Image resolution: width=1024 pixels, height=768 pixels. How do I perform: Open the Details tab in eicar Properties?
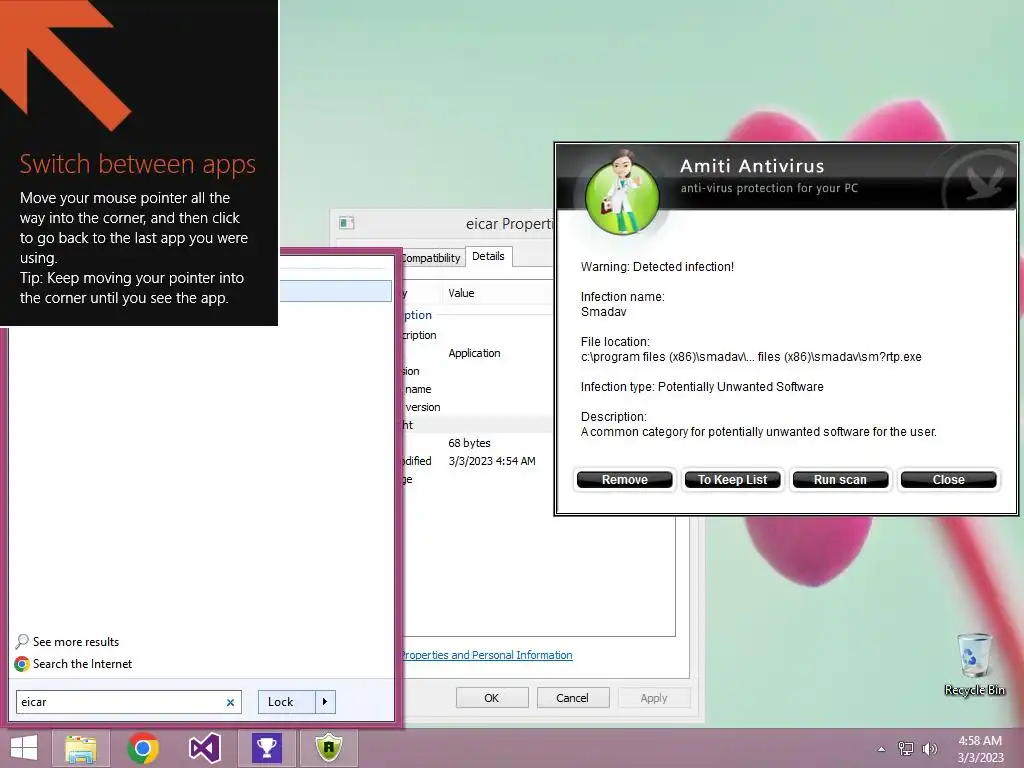(x=488, y=256)
